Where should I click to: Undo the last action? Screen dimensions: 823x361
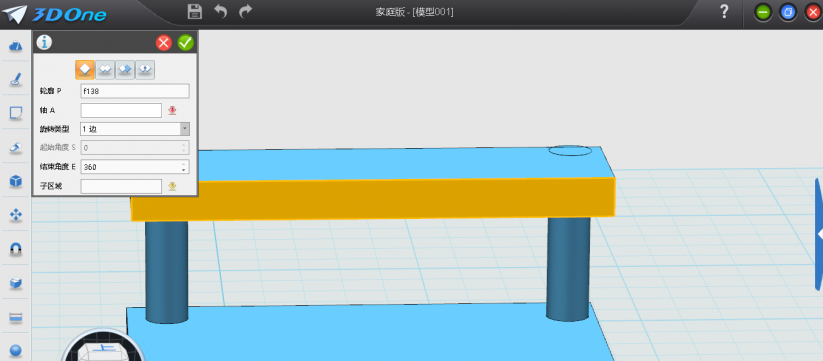coord(220,12)
